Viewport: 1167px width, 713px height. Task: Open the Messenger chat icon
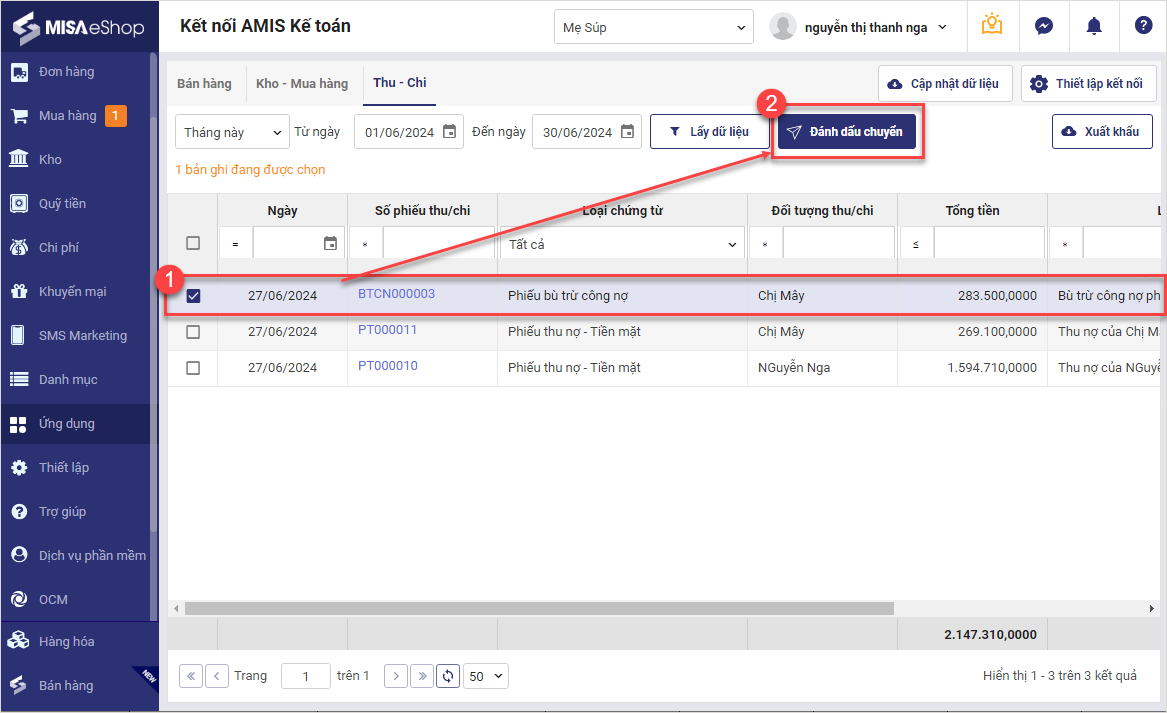pos(1043,26)
